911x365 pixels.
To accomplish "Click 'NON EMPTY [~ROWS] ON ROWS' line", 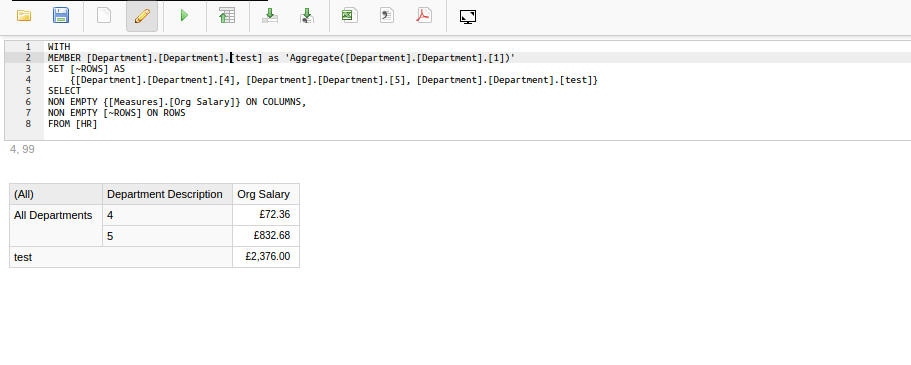I will [116, 113].
